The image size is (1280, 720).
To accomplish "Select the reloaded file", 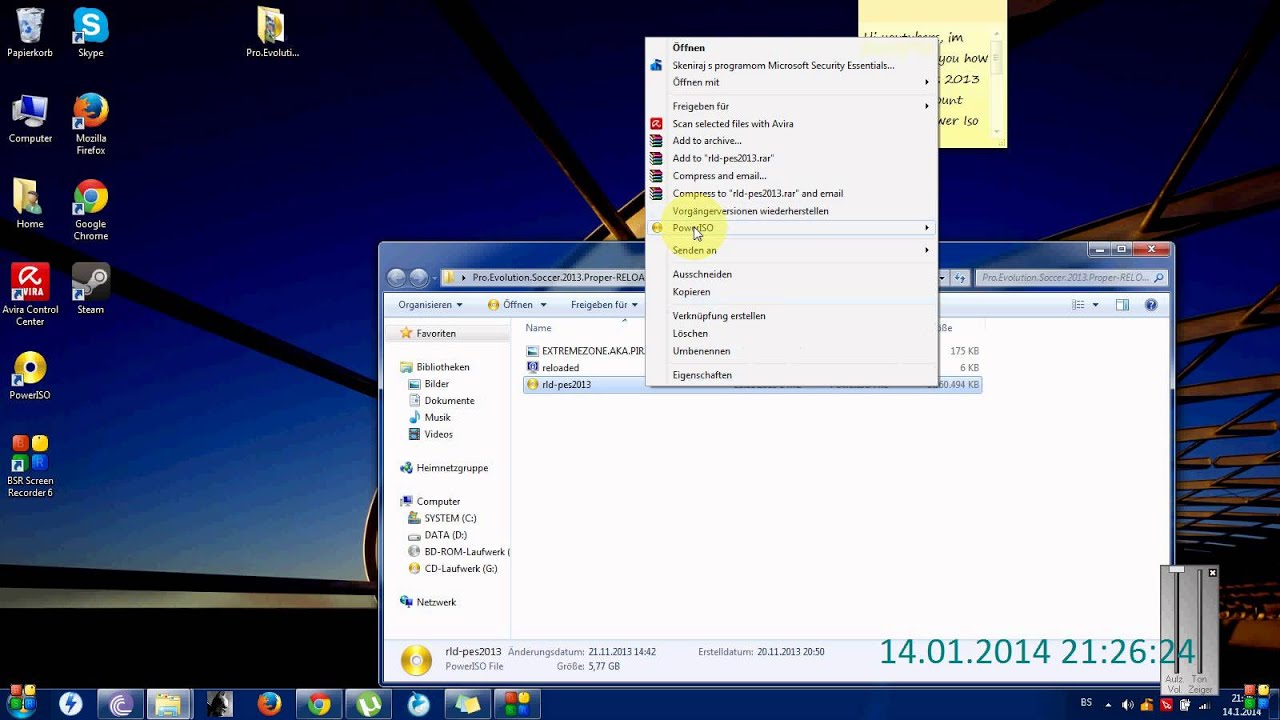I will coord(552,368).
